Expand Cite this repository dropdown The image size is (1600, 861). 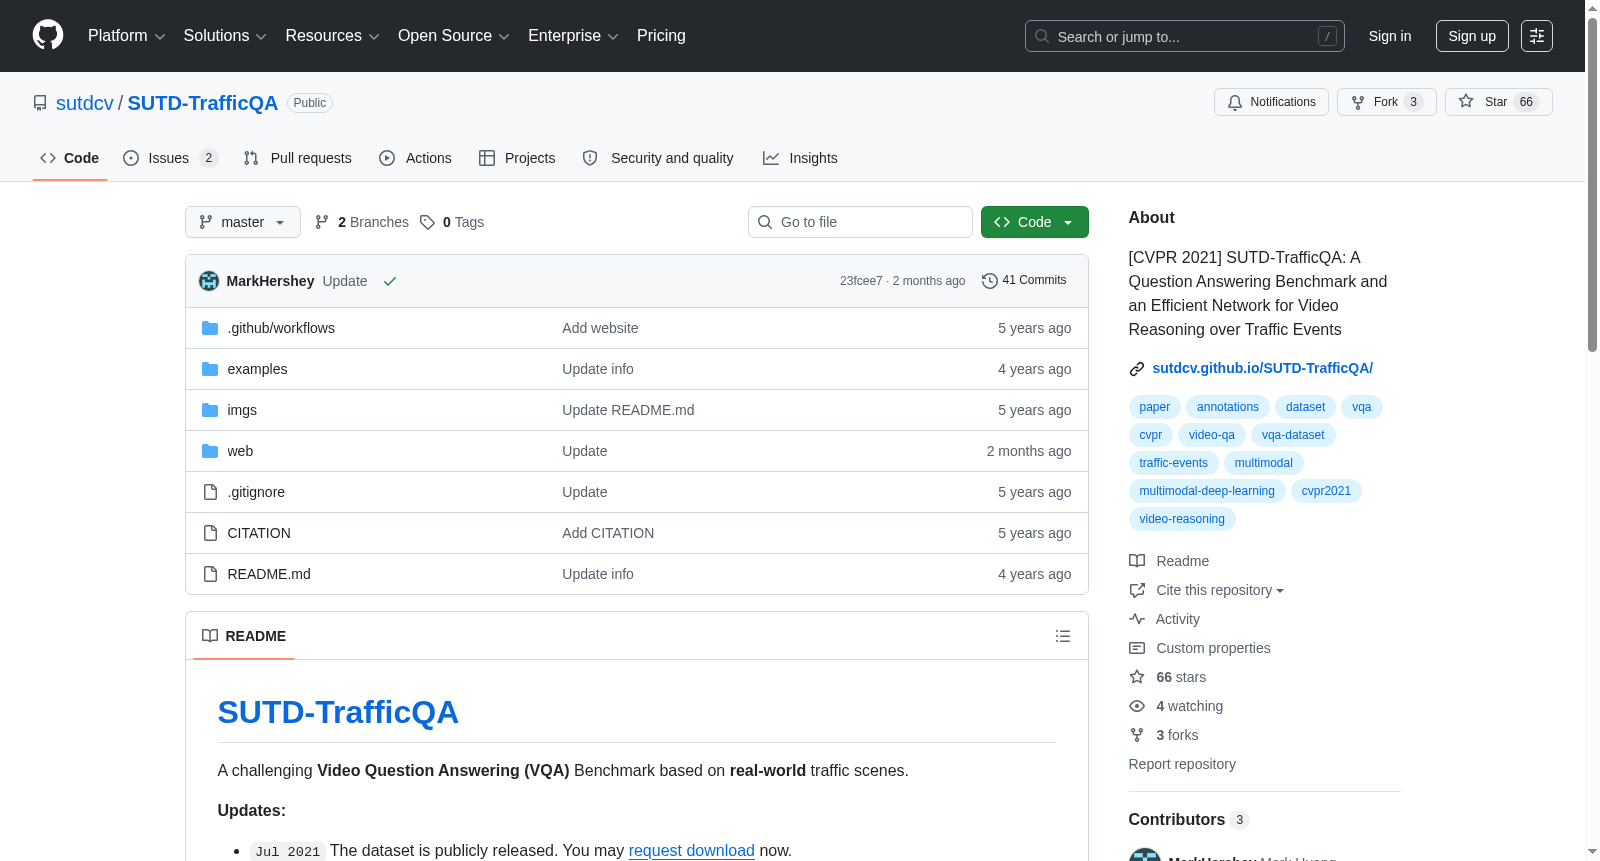tap(1219, 590)
